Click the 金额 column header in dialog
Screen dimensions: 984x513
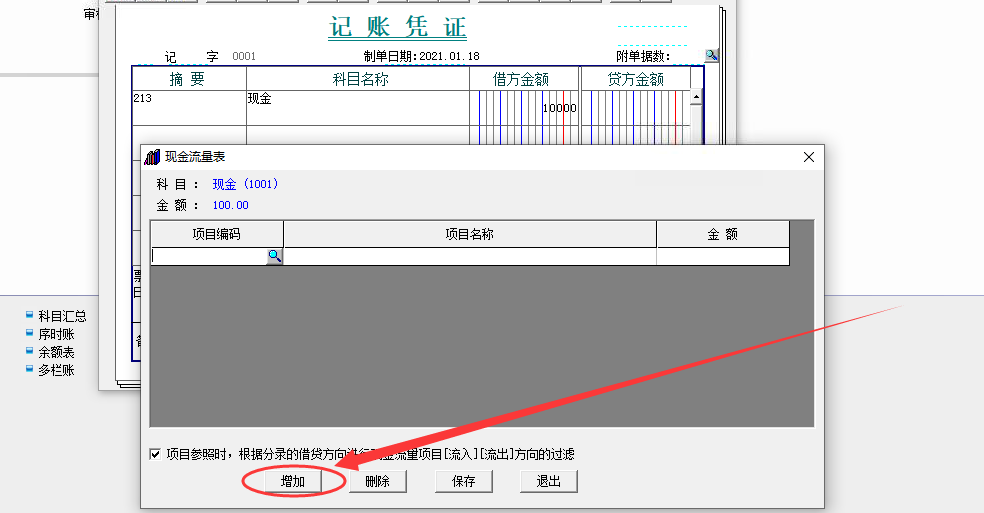[x=723, y=234]
